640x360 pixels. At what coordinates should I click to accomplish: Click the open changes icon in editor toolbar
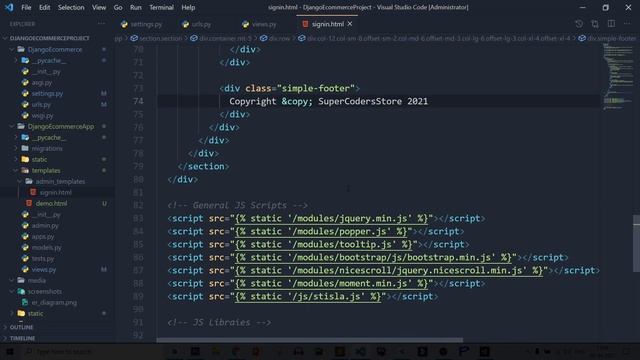point(595,24)
